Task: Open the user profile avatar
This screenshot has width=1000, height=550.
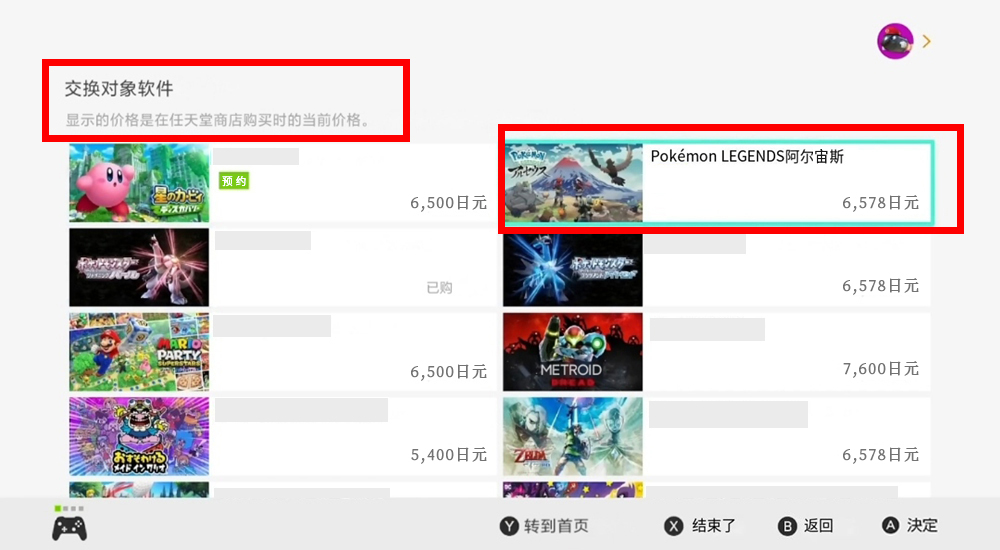Action: (x=895, y=41)
